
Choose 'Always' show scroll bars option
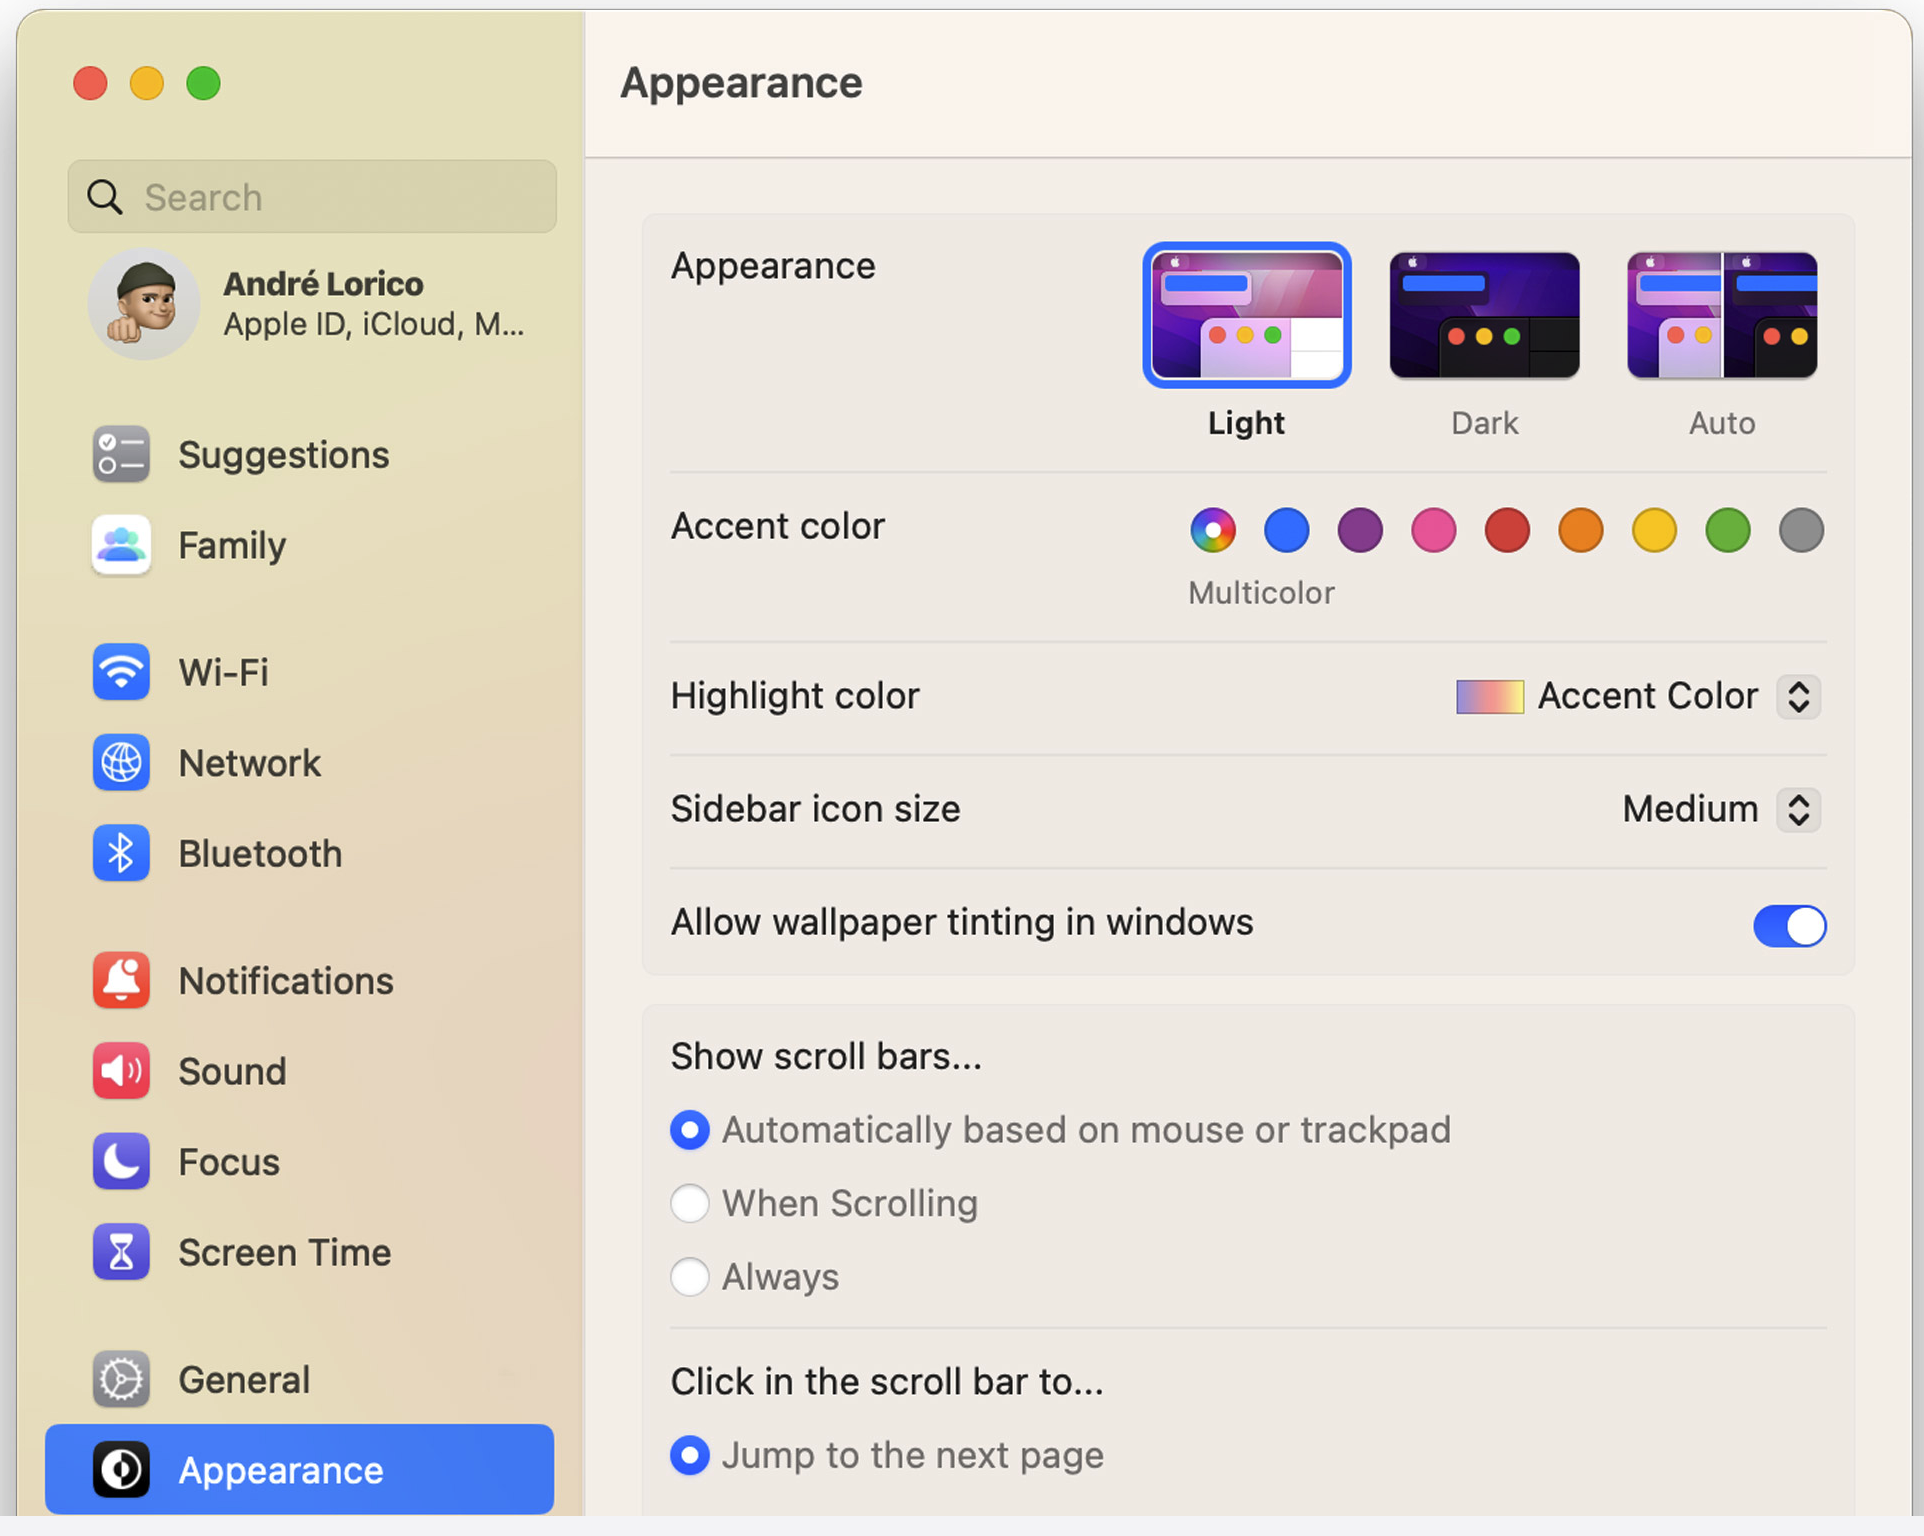pos(690,1277)
